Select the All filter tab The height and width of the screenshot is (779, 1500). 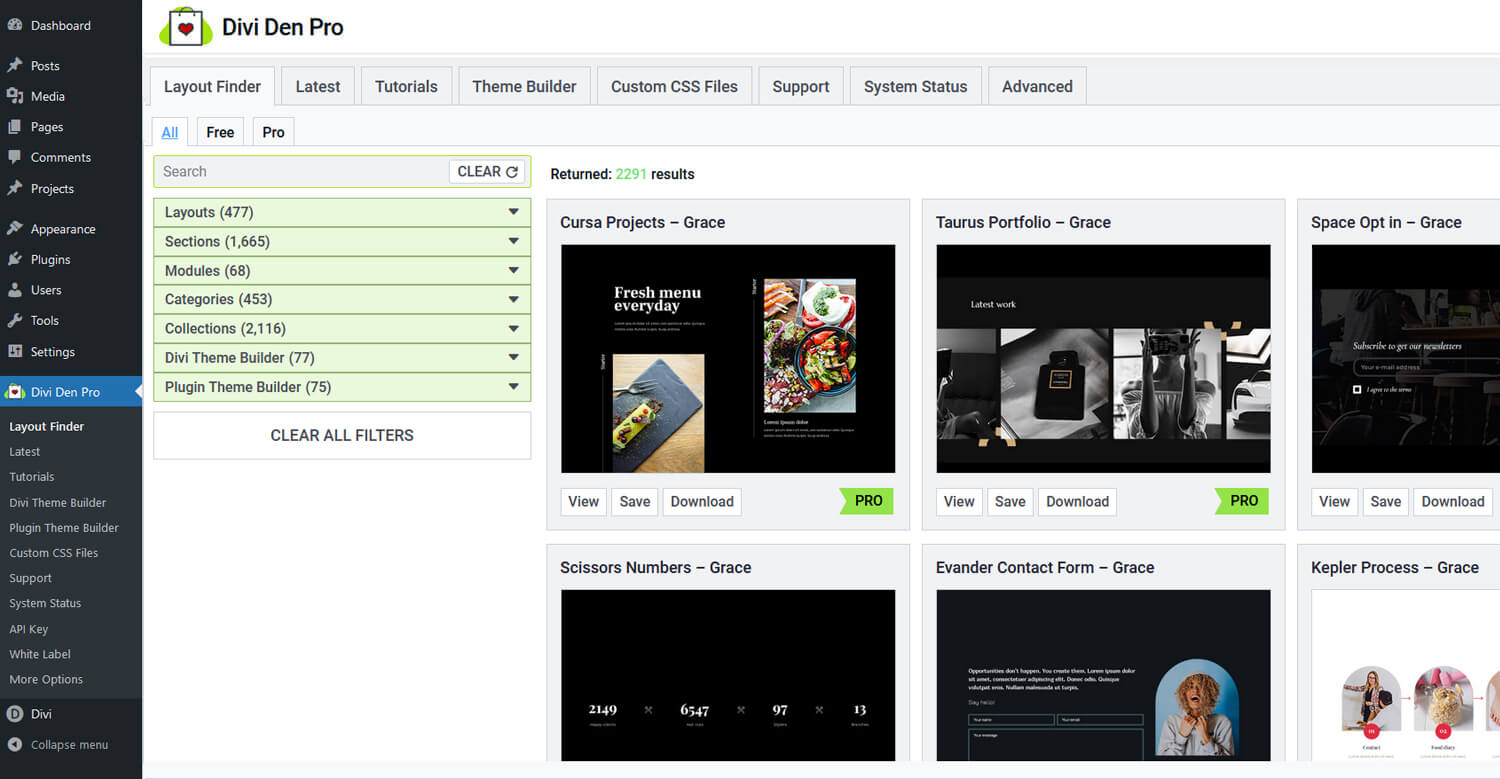(x=170, y=132)
